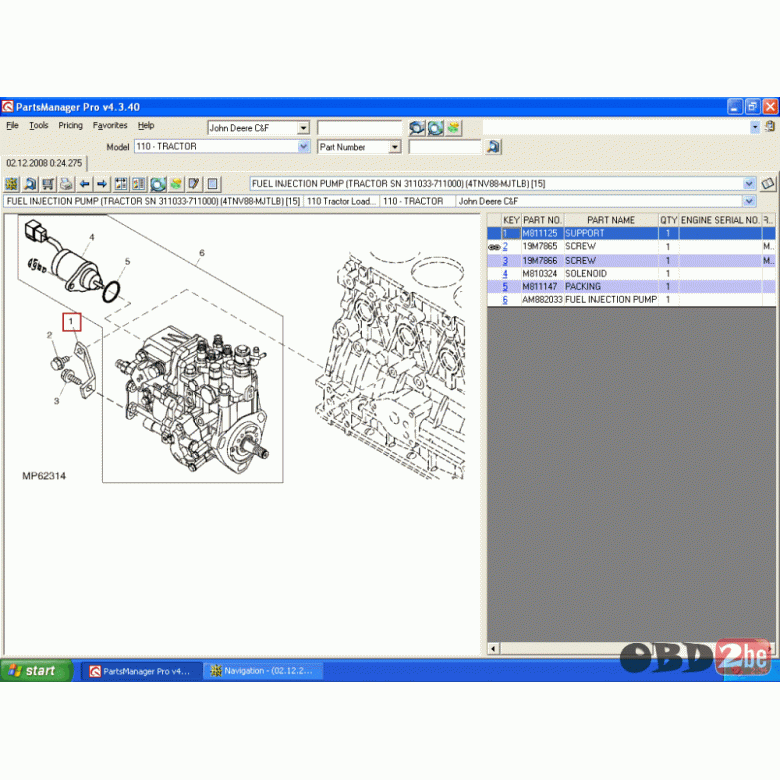The width and height of the screenshot is (780, 780).
Task: Click key link 4 in parts list
Action: tap(505, 274)
